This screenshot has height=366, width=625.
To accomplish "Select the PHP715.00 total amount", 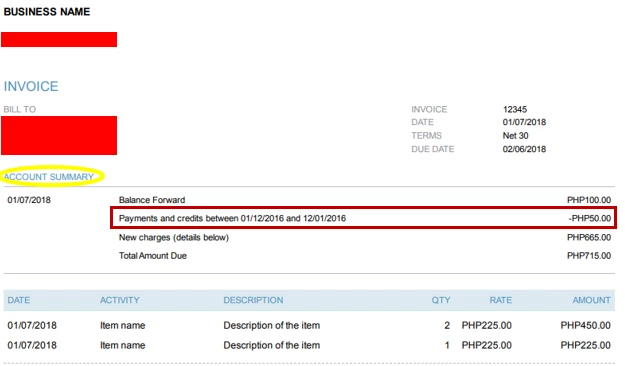I will click(x=589, y=256).
